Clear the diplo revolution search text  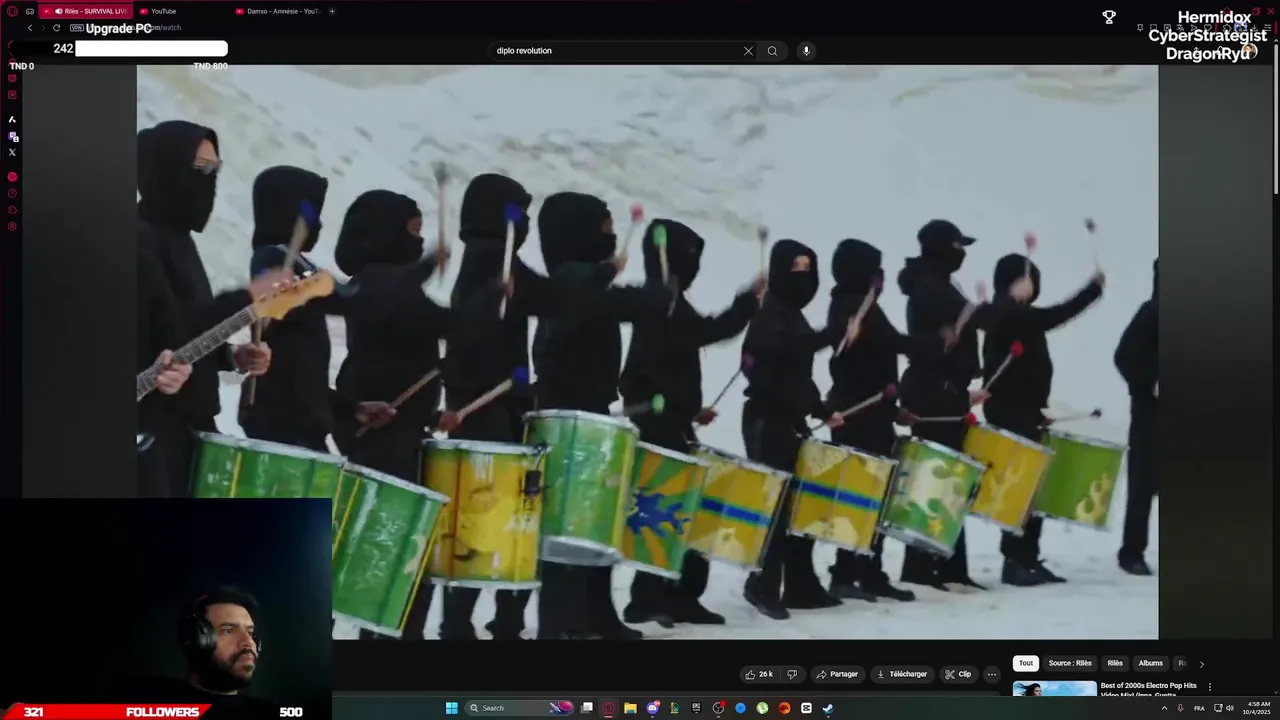point(748,51)
